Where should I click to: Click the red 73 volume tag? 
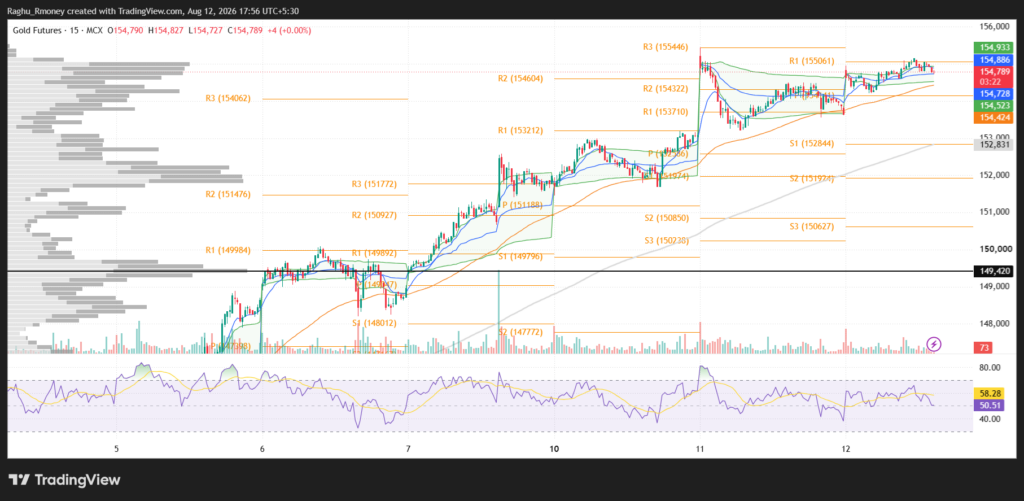point(982,347)
